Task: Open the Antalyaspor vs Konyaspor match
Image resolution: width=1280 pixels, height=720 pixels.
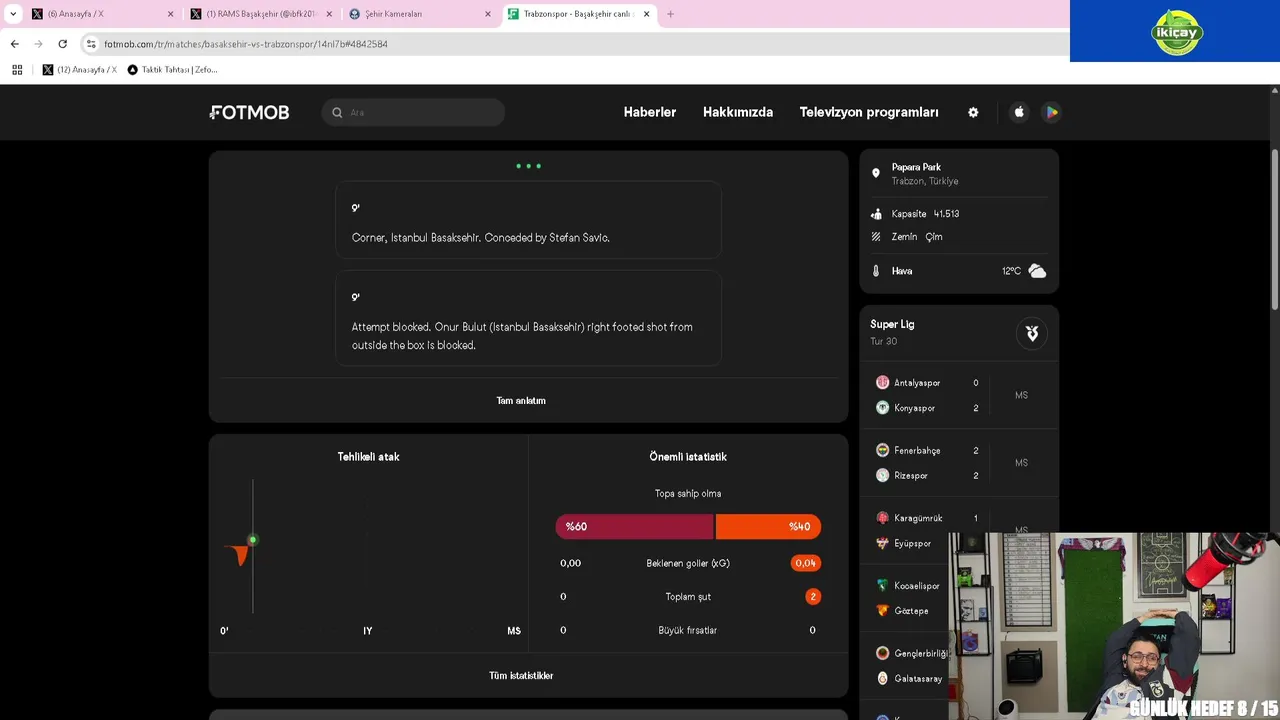Action: click(959, 395)
